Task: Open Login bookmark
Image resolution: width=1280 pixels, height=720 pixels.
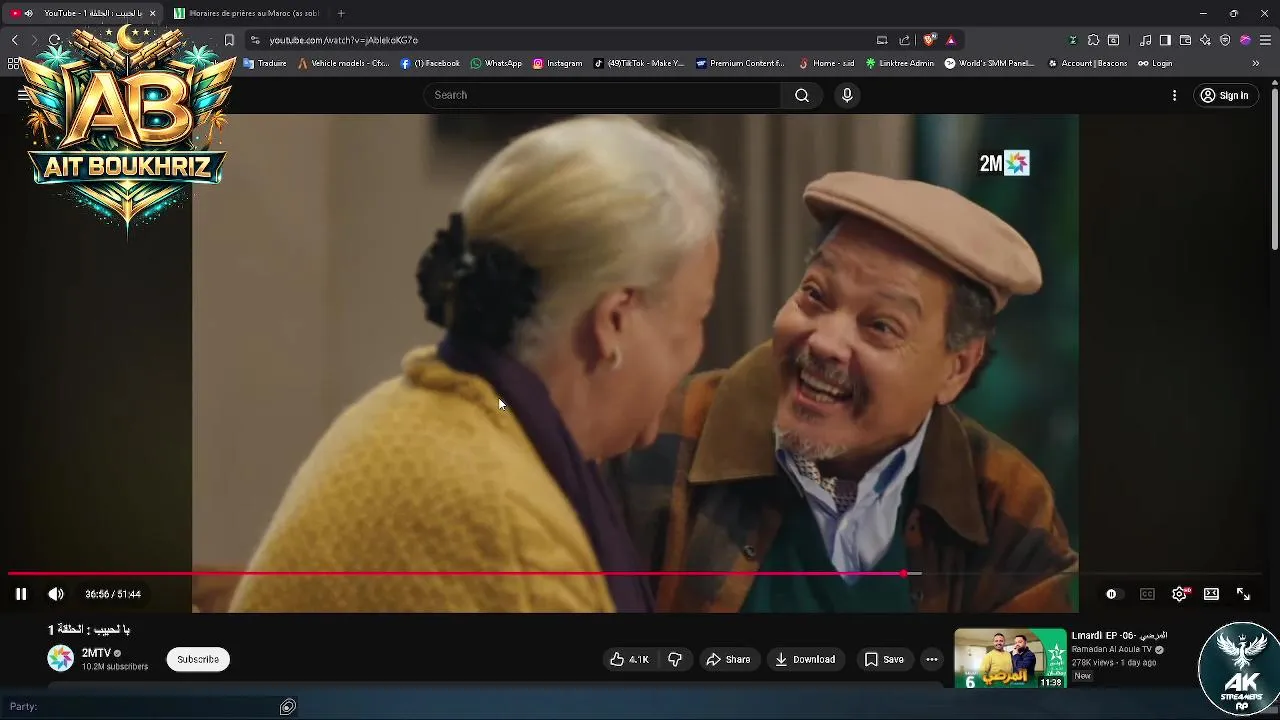Action: coord(1155,63)
